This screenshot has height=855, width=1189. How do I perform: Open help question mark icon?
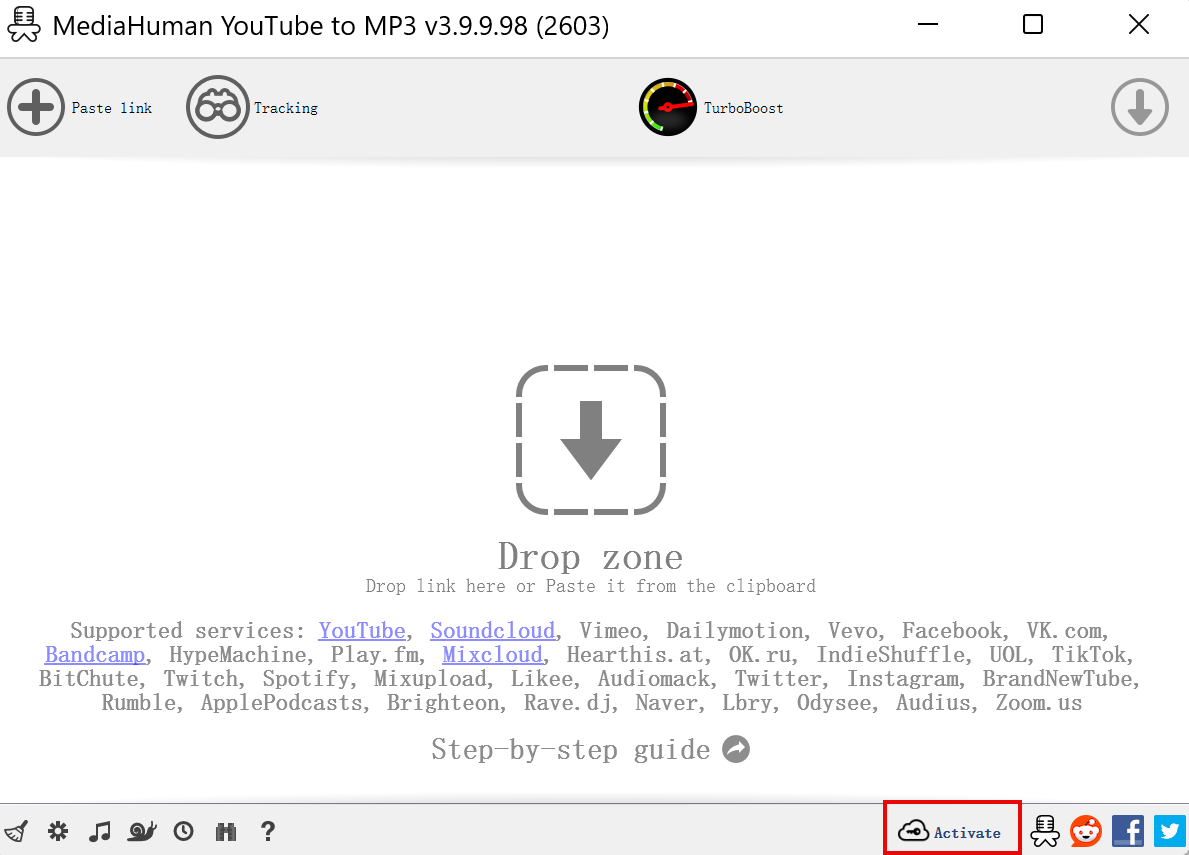pyautogui.click(x=267, y=831)
